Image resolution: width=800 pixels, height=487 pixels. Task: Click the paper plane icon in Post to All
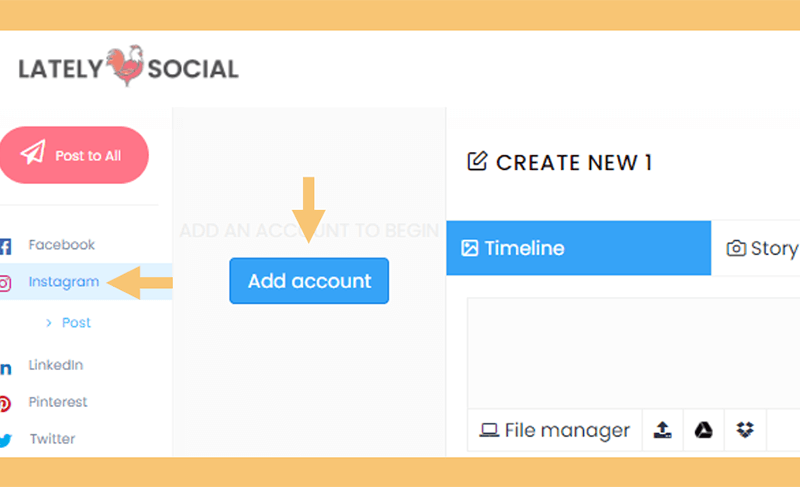(x=33, y=152)
